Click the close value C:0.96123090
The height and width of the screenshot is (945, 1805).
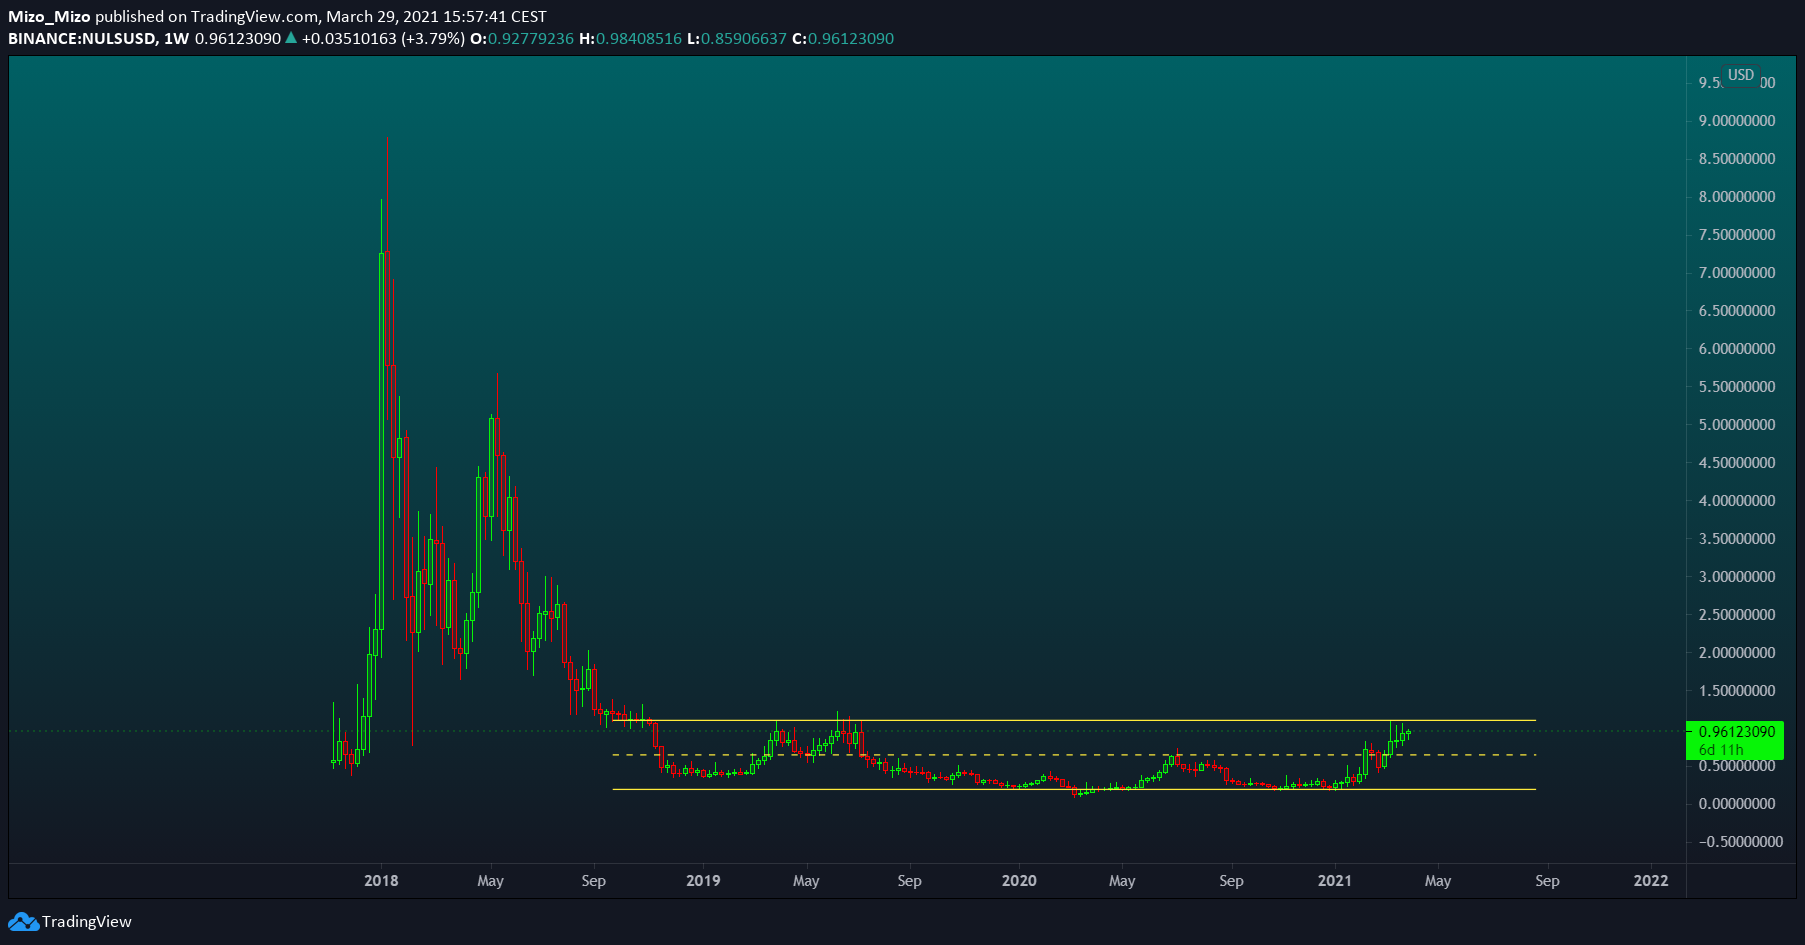point(843,39)
